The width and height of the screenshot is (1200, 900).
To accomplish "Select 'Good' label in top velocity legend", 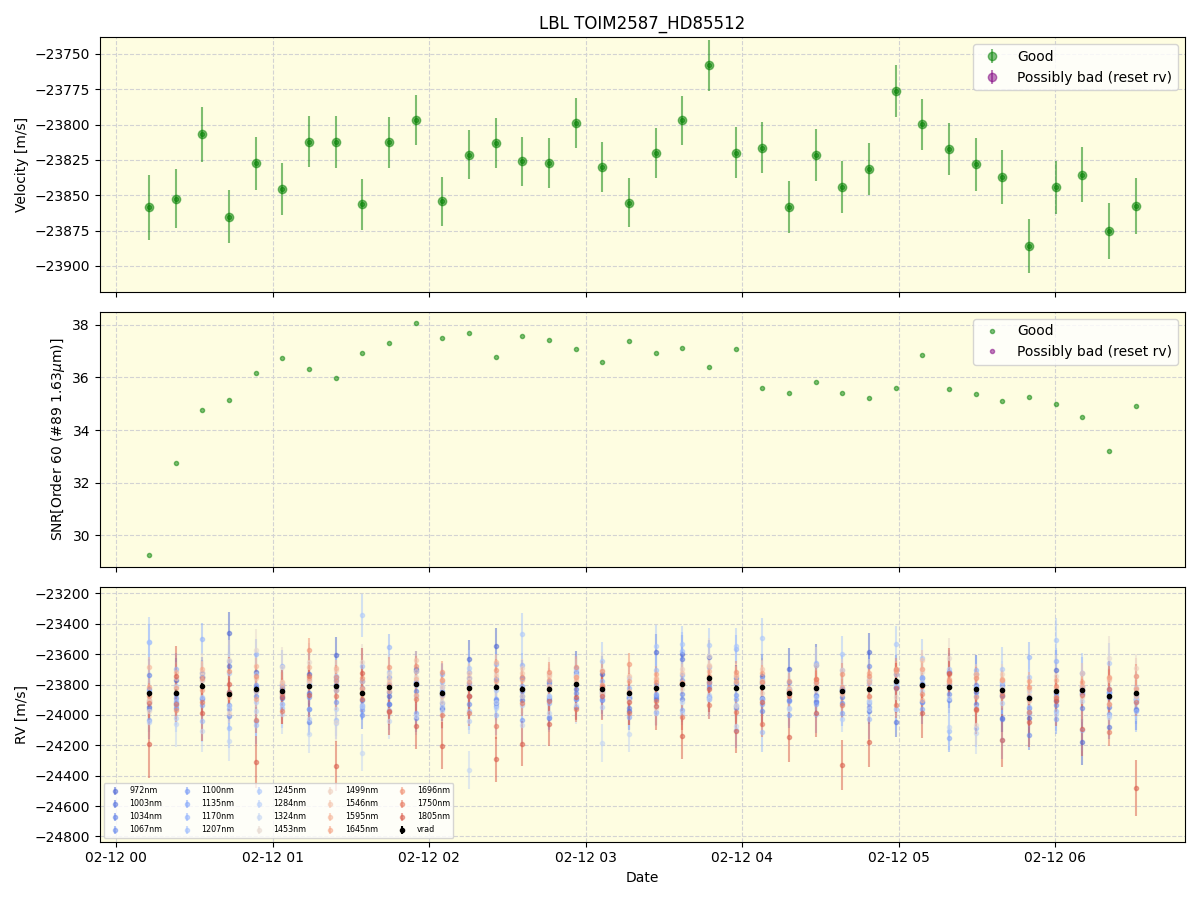I will coord(1035,56).
